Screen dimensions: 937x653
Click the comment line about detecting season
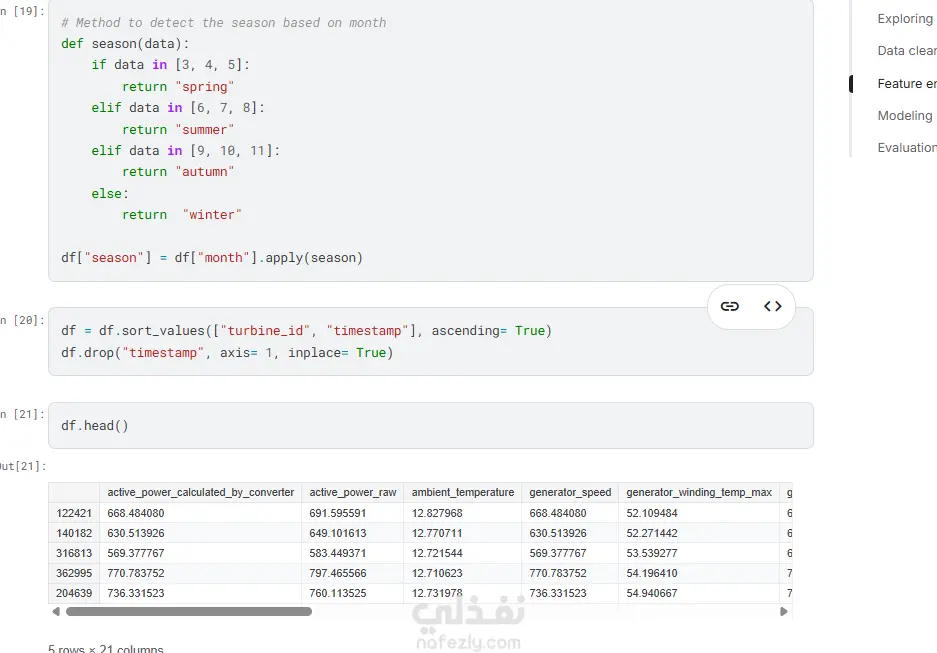(x=223, y=23)
